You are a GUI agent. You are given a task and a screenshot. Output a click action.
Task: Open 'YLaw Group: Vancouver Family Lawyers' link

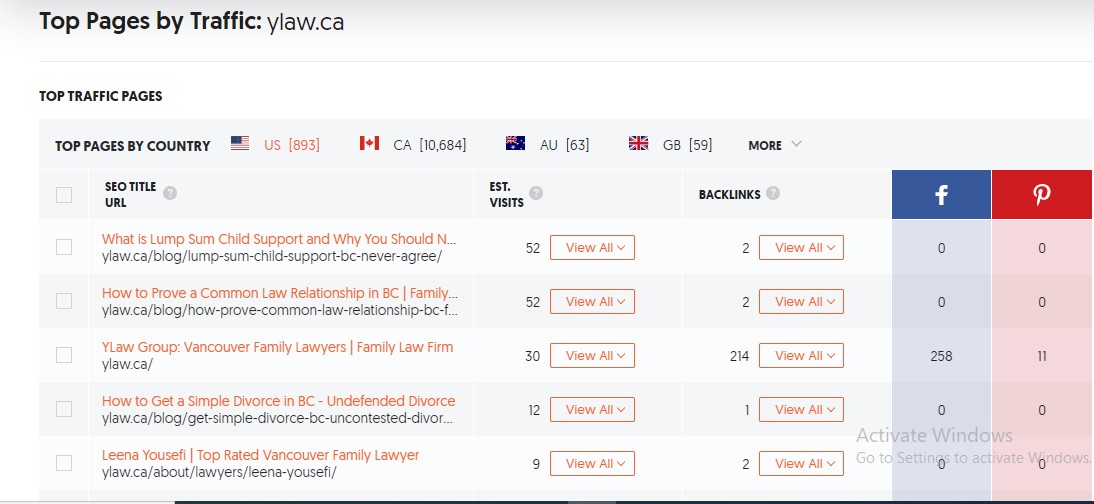tap(277, 347)
